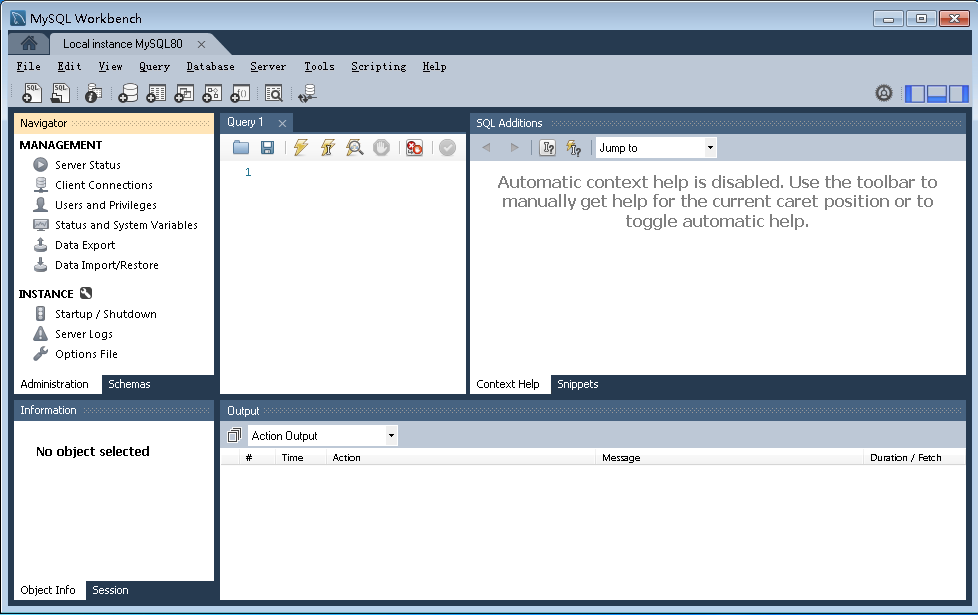Open the Tools menu

(x=319, y=66)
